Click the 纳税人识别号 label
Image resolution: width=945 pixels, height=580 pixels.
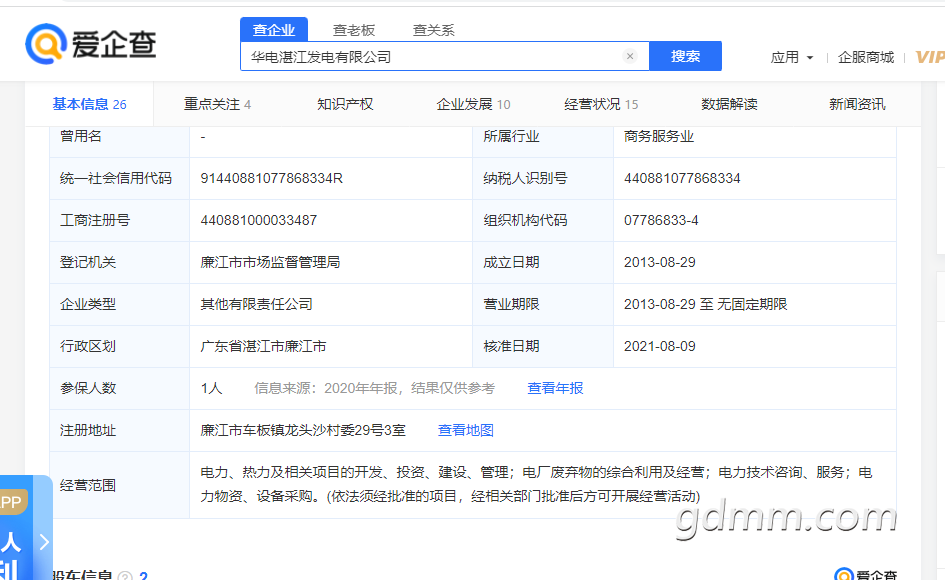tap(525, 178)
